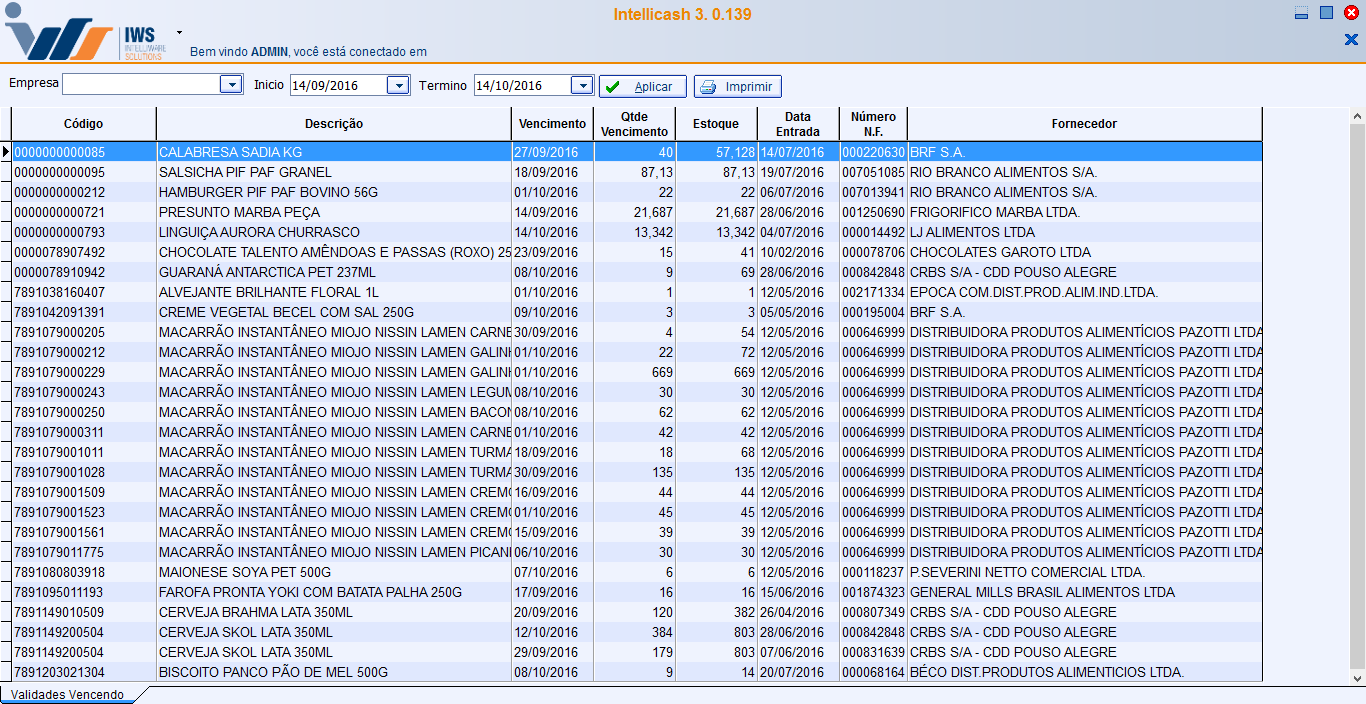Click code cell 7891079011775
1366x704 pixels.
(x=84, y=552)
